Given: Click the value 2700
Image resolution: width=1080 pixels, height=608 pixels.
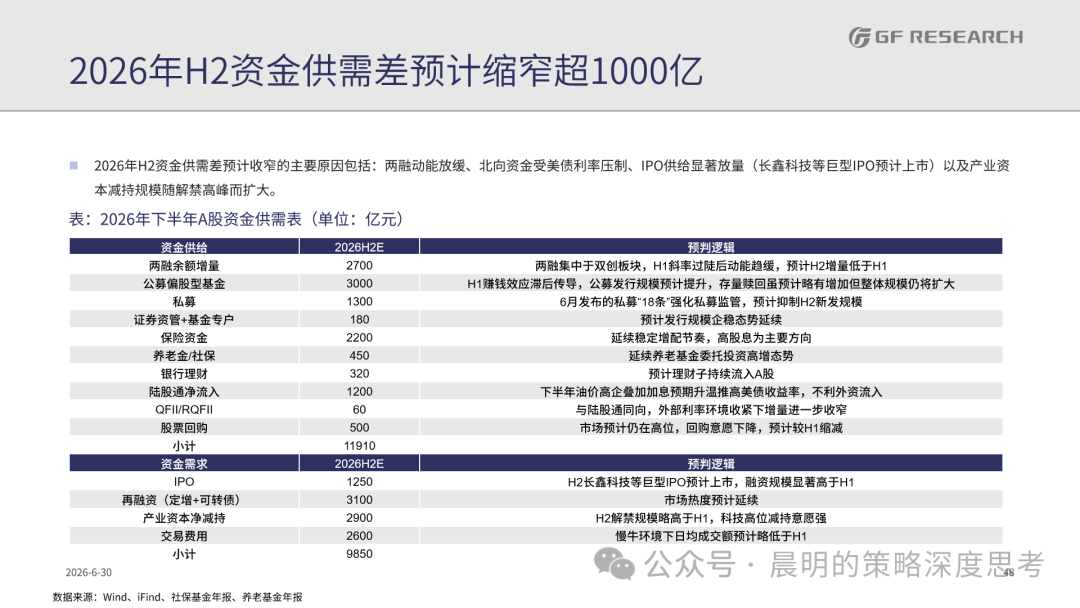Looking at the screenshot, I should pos(359,266).
